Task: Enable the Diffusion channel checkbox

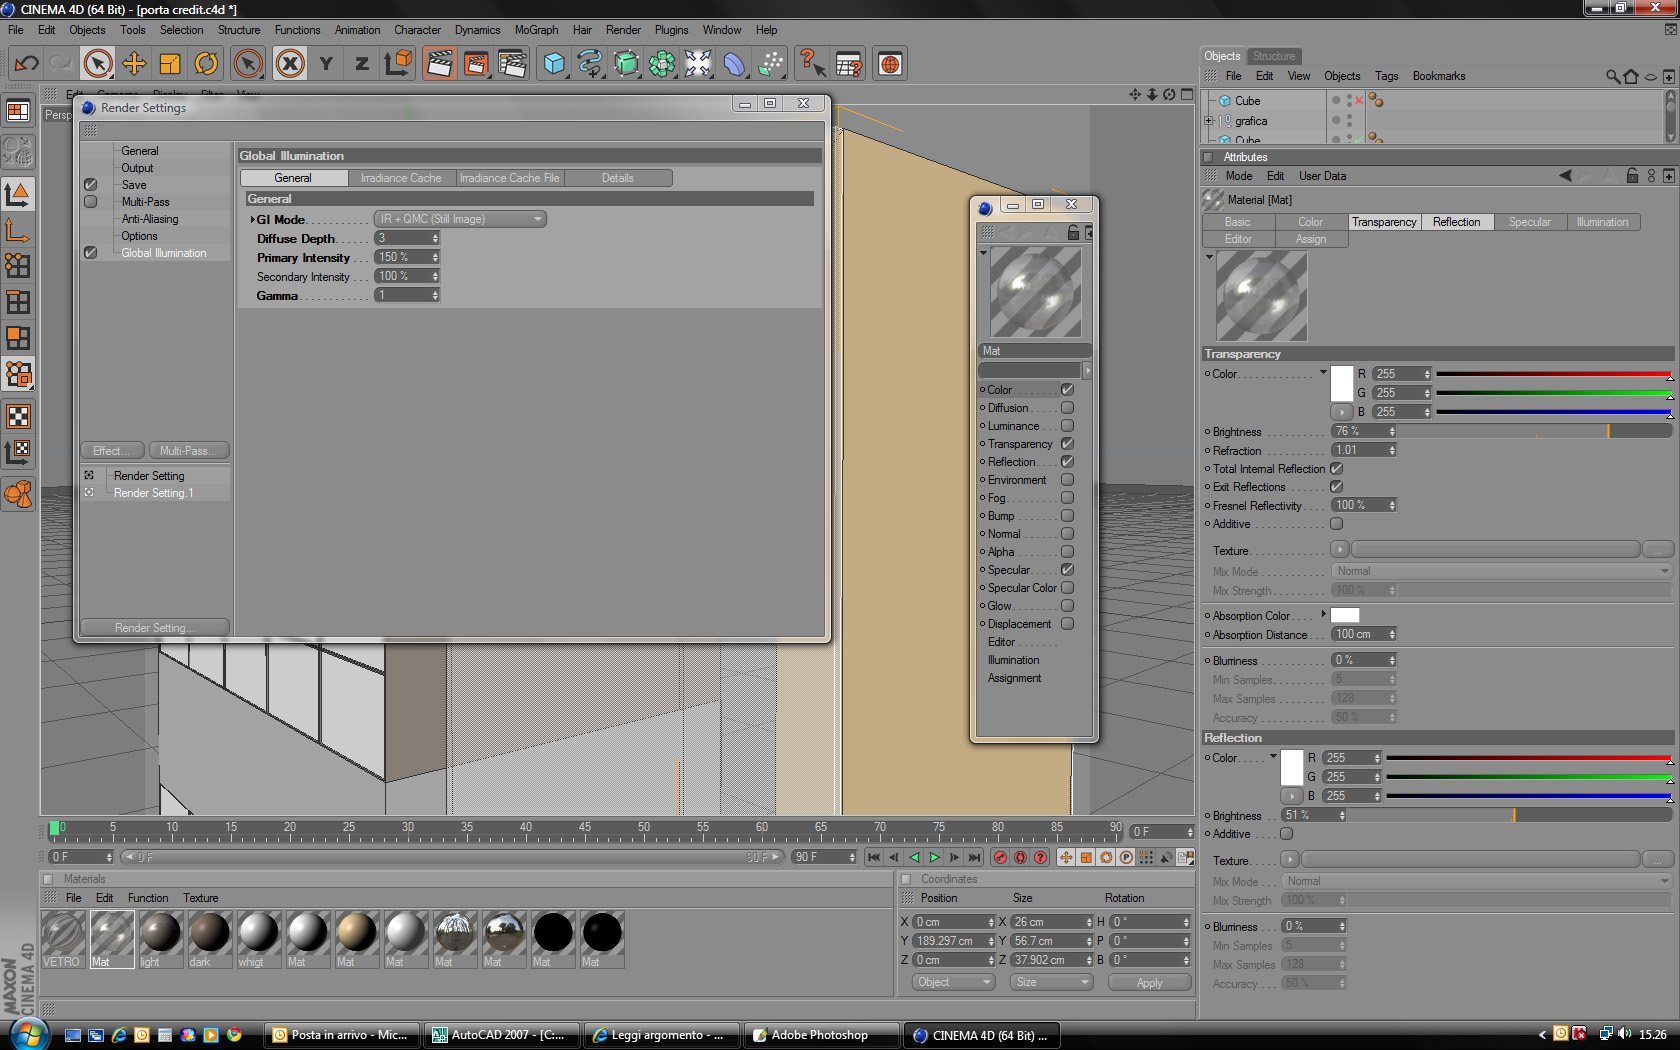Action: (x=1067, y=408)
